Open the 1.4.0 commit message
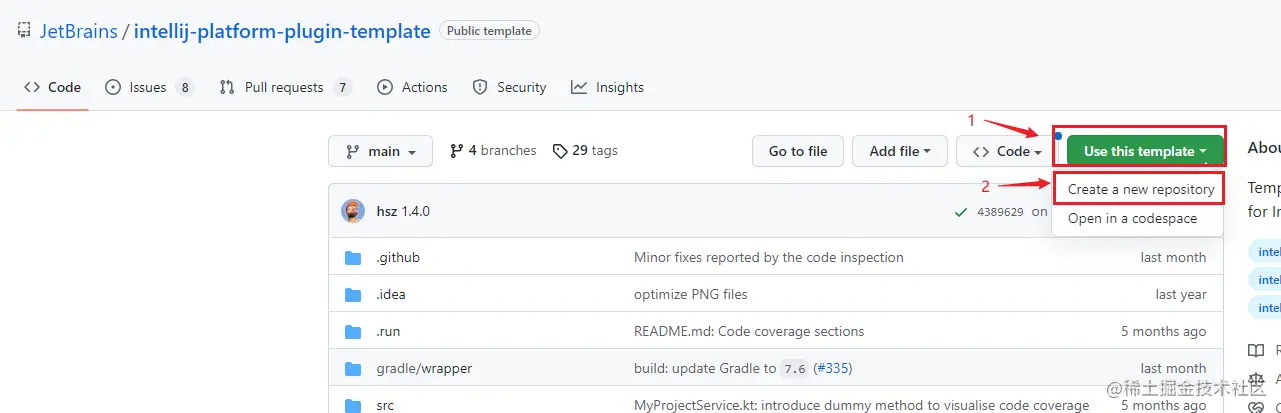1281x413 pixels. 416,211
